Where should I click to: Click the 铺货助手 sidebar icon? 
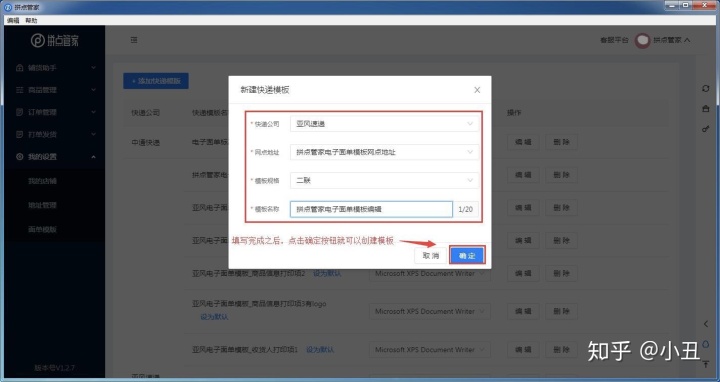coord(19,68)
